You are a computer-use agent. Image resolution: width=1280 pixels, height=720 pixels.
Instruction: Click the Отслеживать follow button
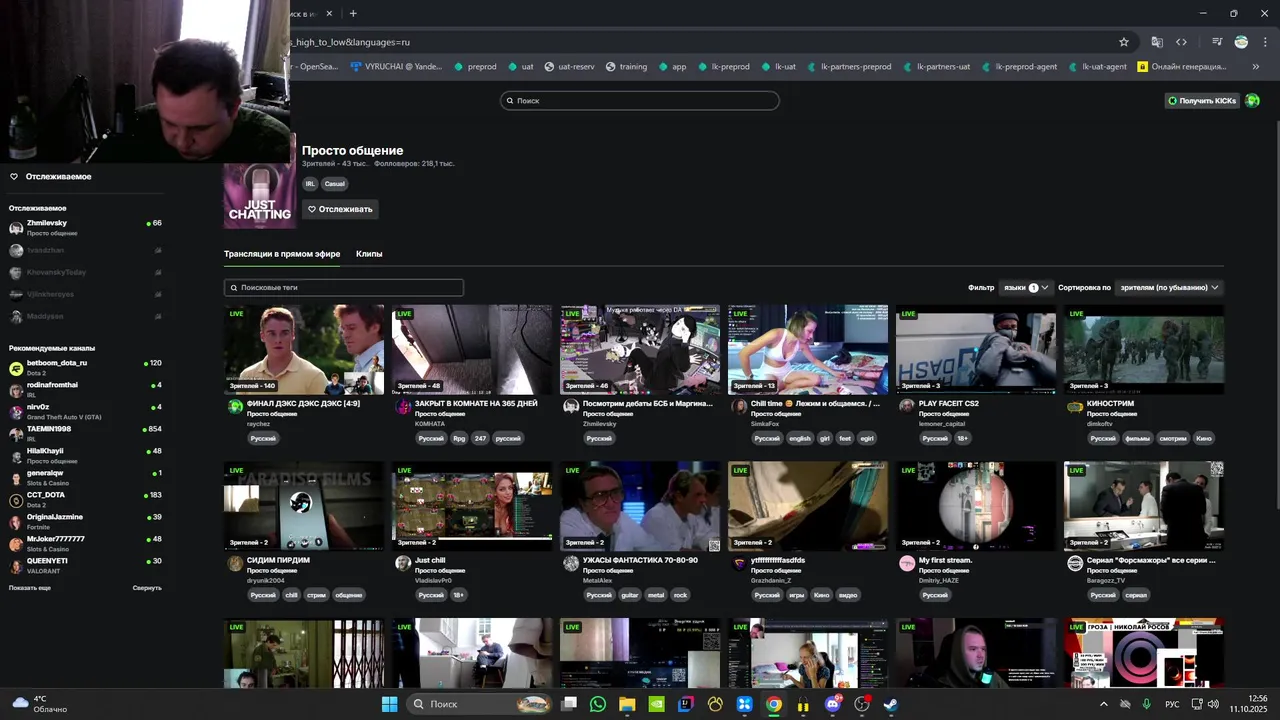click(x=340, y=209)
